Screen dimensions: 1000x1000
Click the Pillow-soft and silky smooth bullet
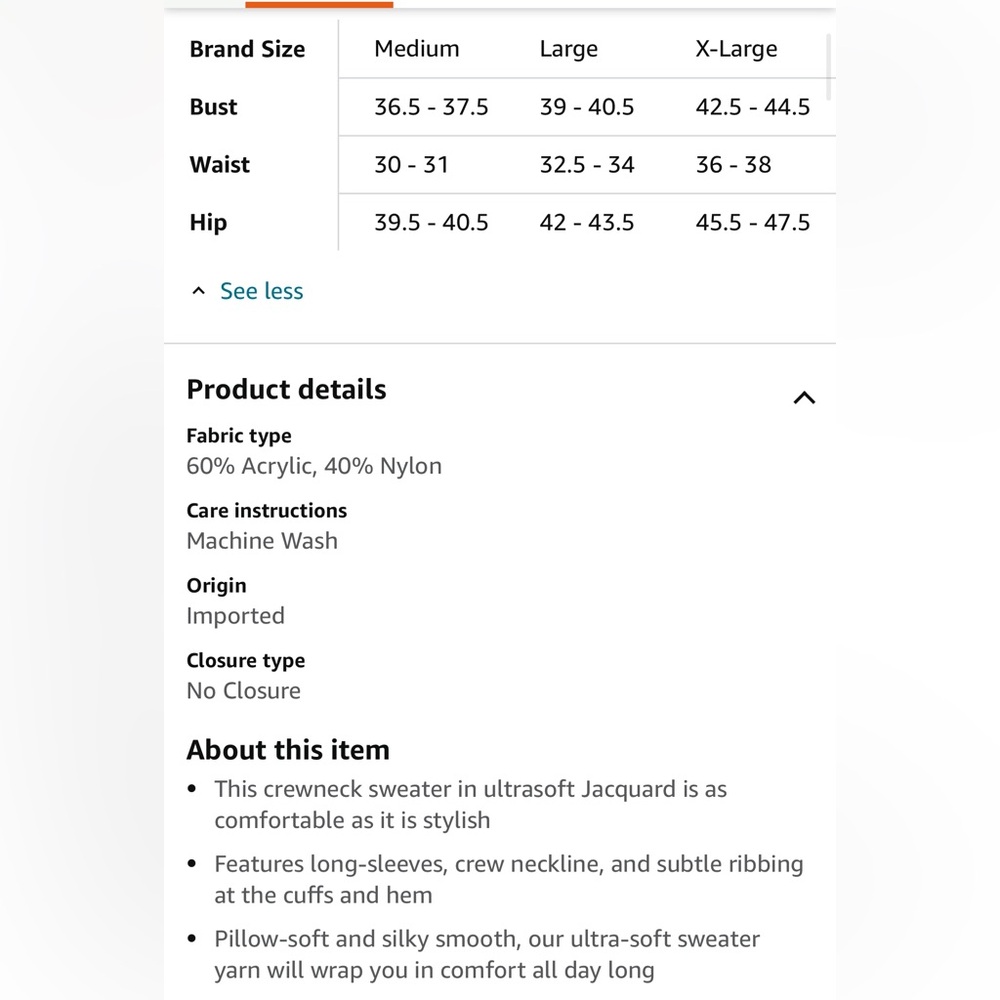487,955
